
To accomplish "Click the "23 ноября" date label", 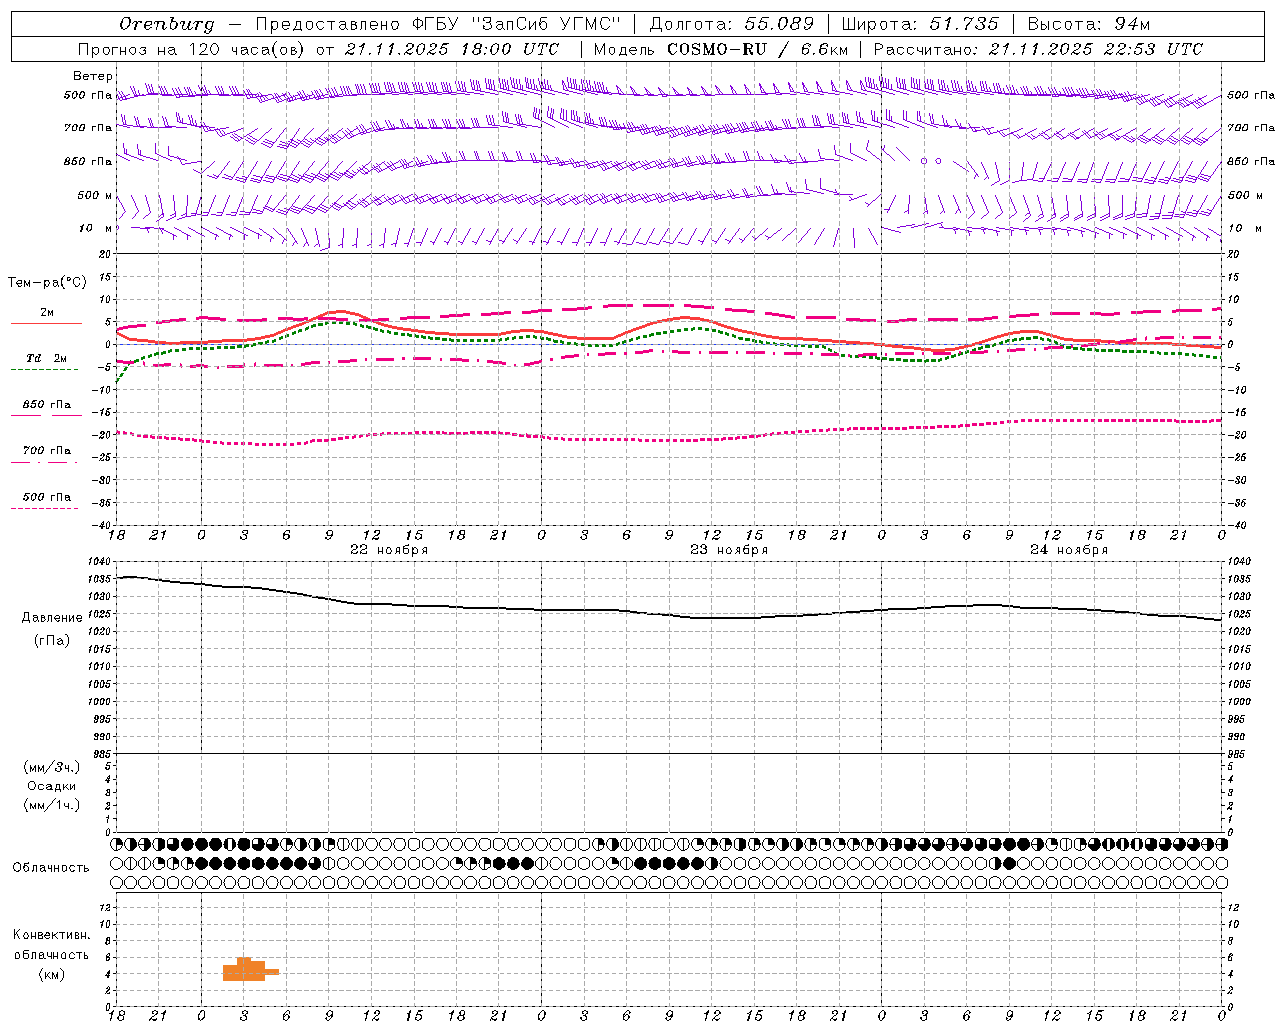I will click(x=729, y=550).
